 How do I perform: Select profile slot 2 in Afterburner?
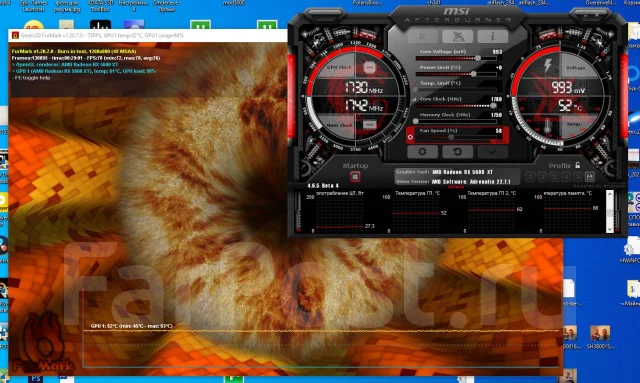[x=542, y=177]
